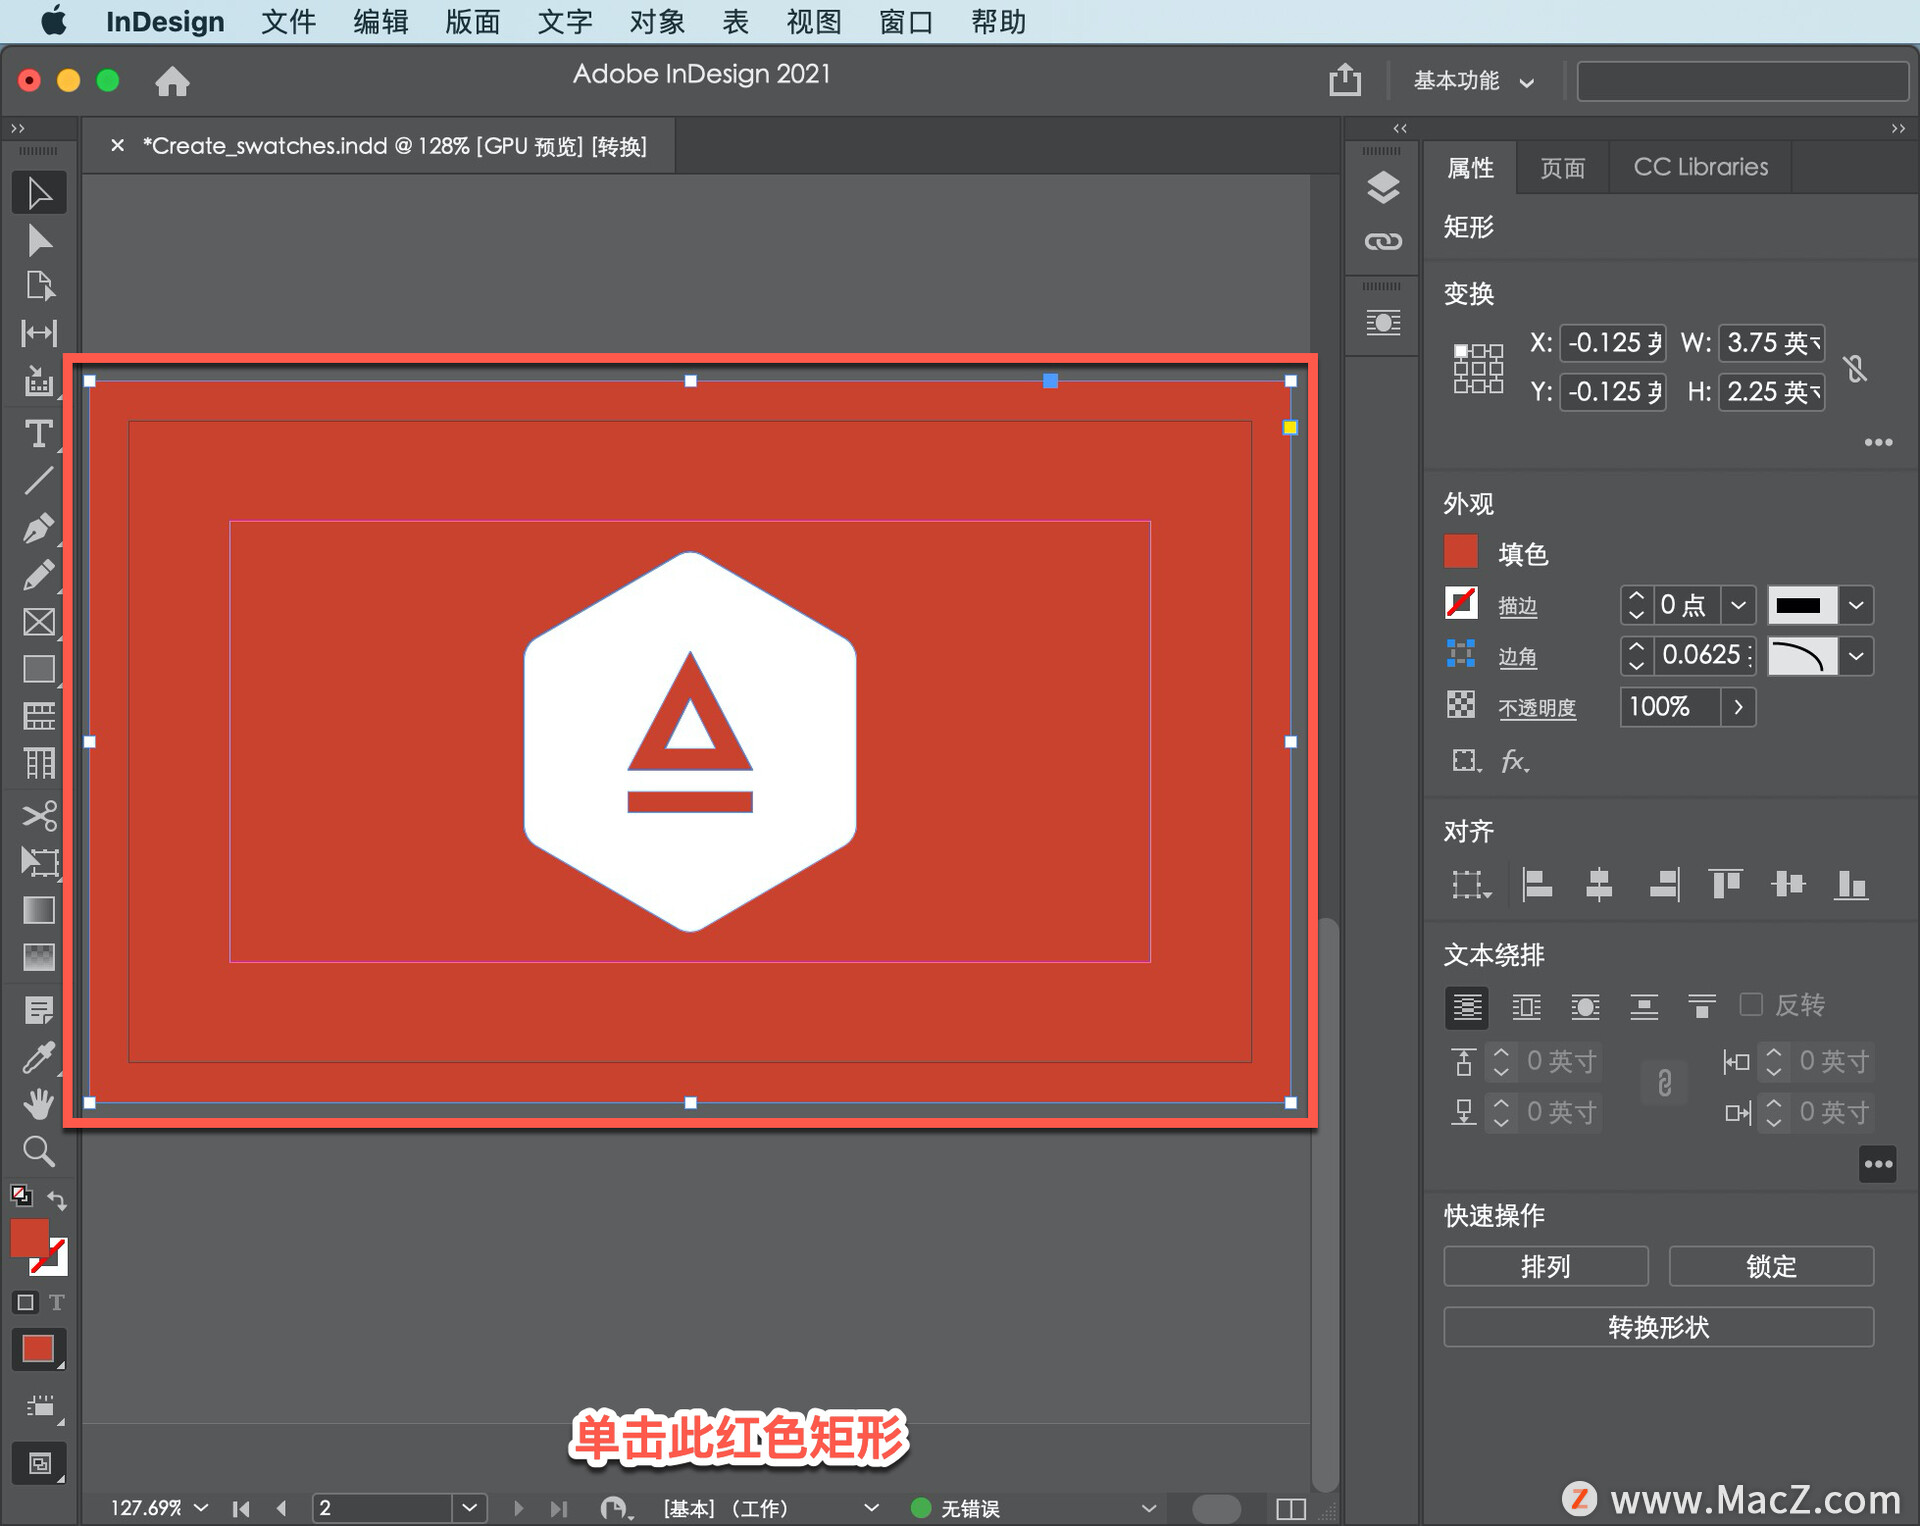Toggle constrain width and height proportions
This screenshot has height=1526, width=1920.
pyautogui.click(x=1855, y=368)
